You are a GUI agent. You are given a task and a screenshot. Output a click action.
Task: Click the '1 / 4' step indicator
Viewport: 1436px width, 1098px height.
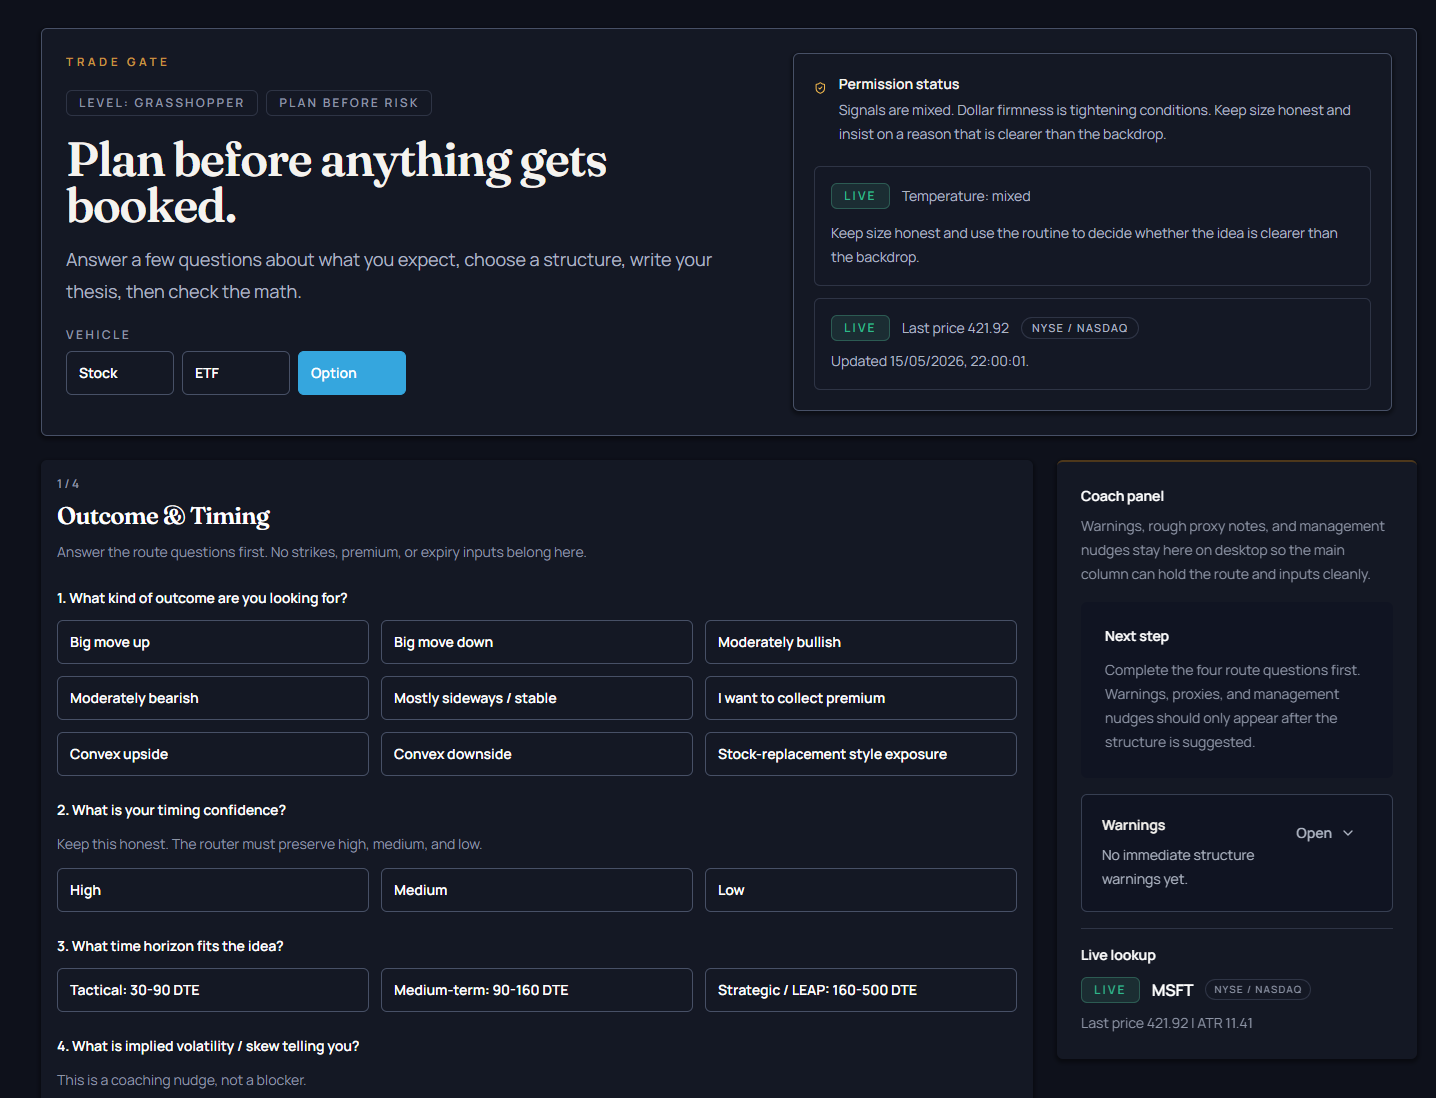[68, 484]
